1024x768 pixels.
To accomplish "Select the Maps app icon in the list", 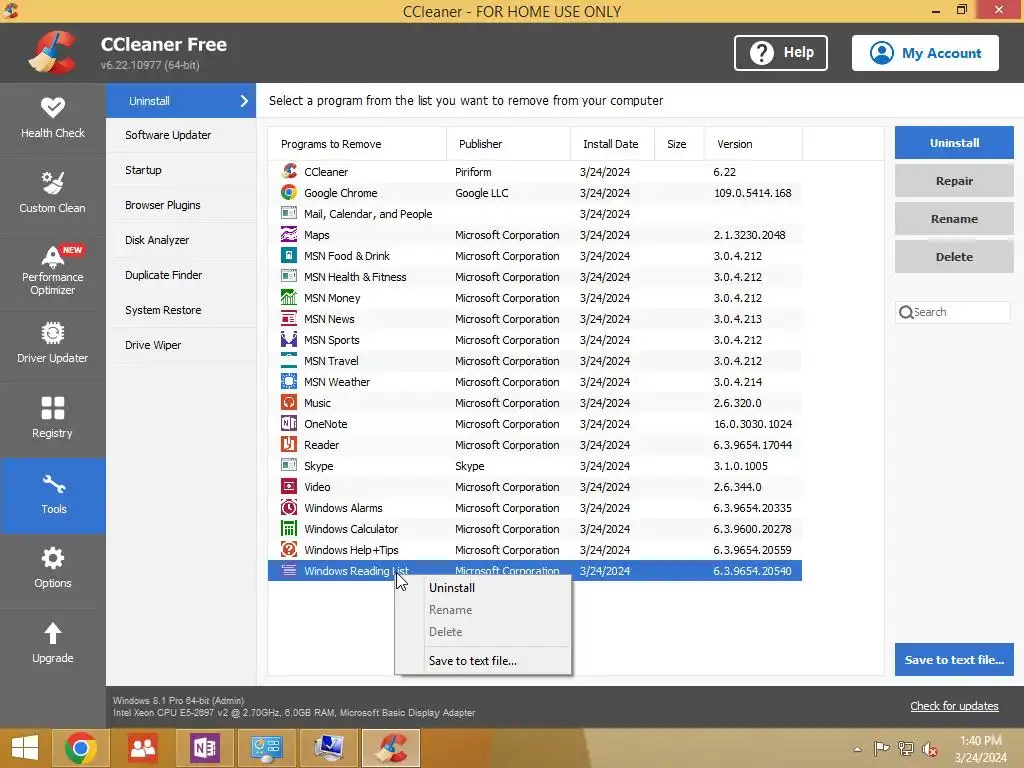I will pyautogui.click(x=289, y=234).
